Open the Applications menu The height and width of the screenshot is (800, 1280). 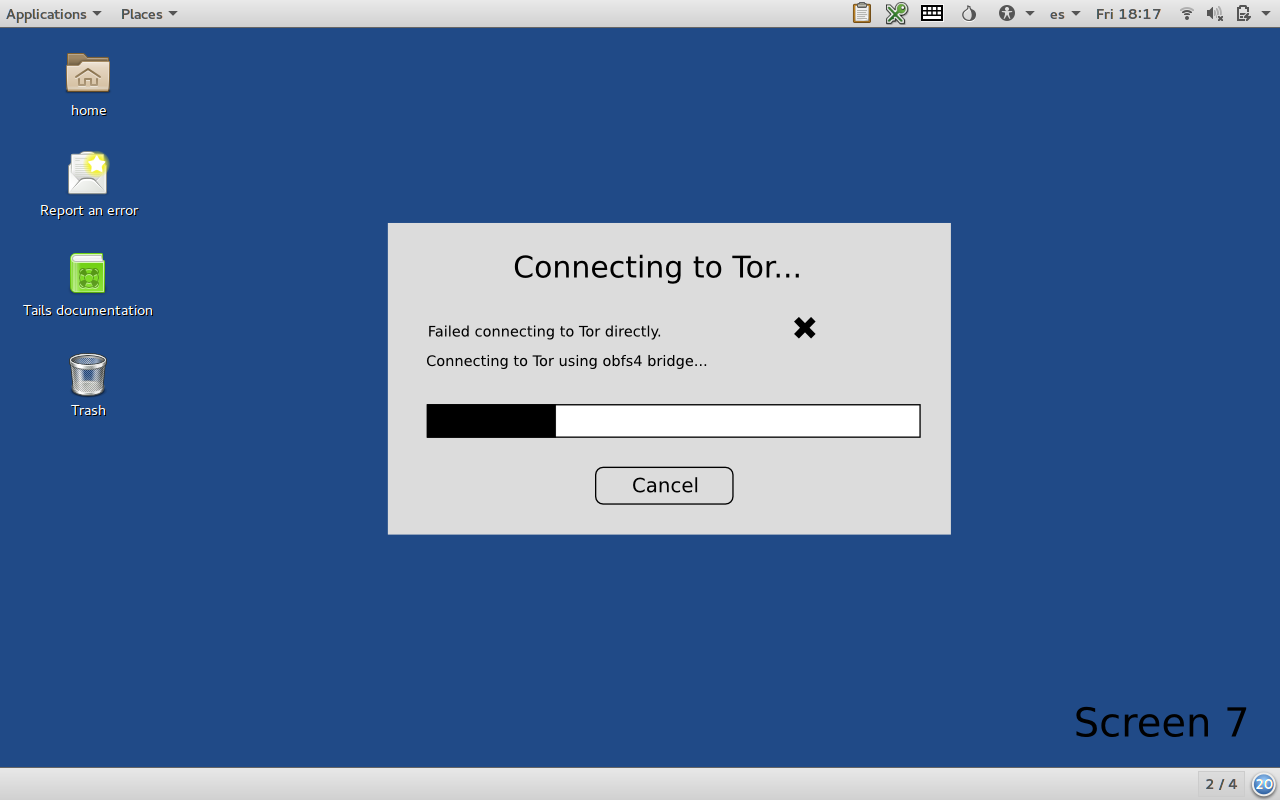pyautogui.click(x=53, y=13)
